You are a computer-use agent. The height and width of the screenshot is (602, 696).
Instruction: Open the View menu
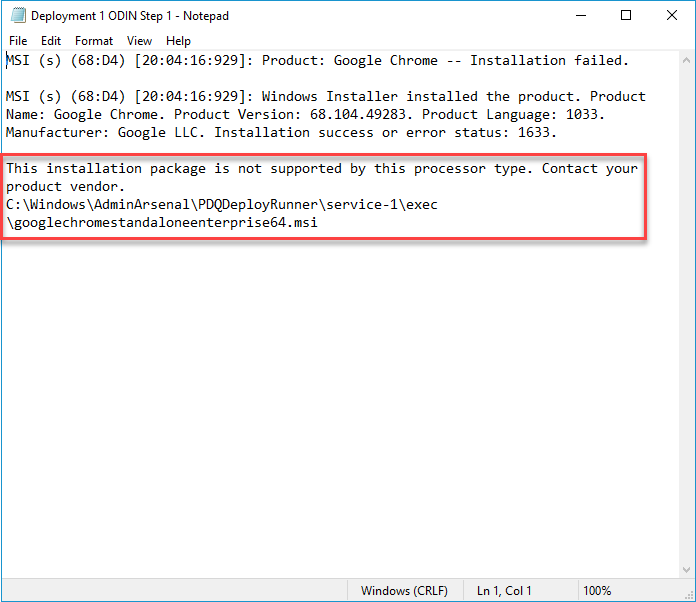139,41
